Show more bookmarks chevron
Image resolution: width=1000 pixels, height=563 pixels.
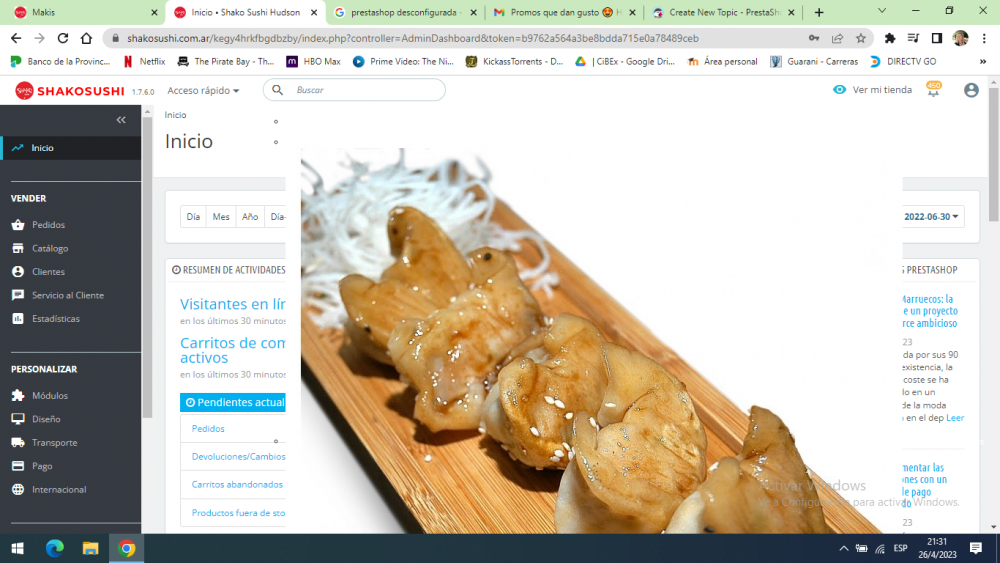click(983, 62)
